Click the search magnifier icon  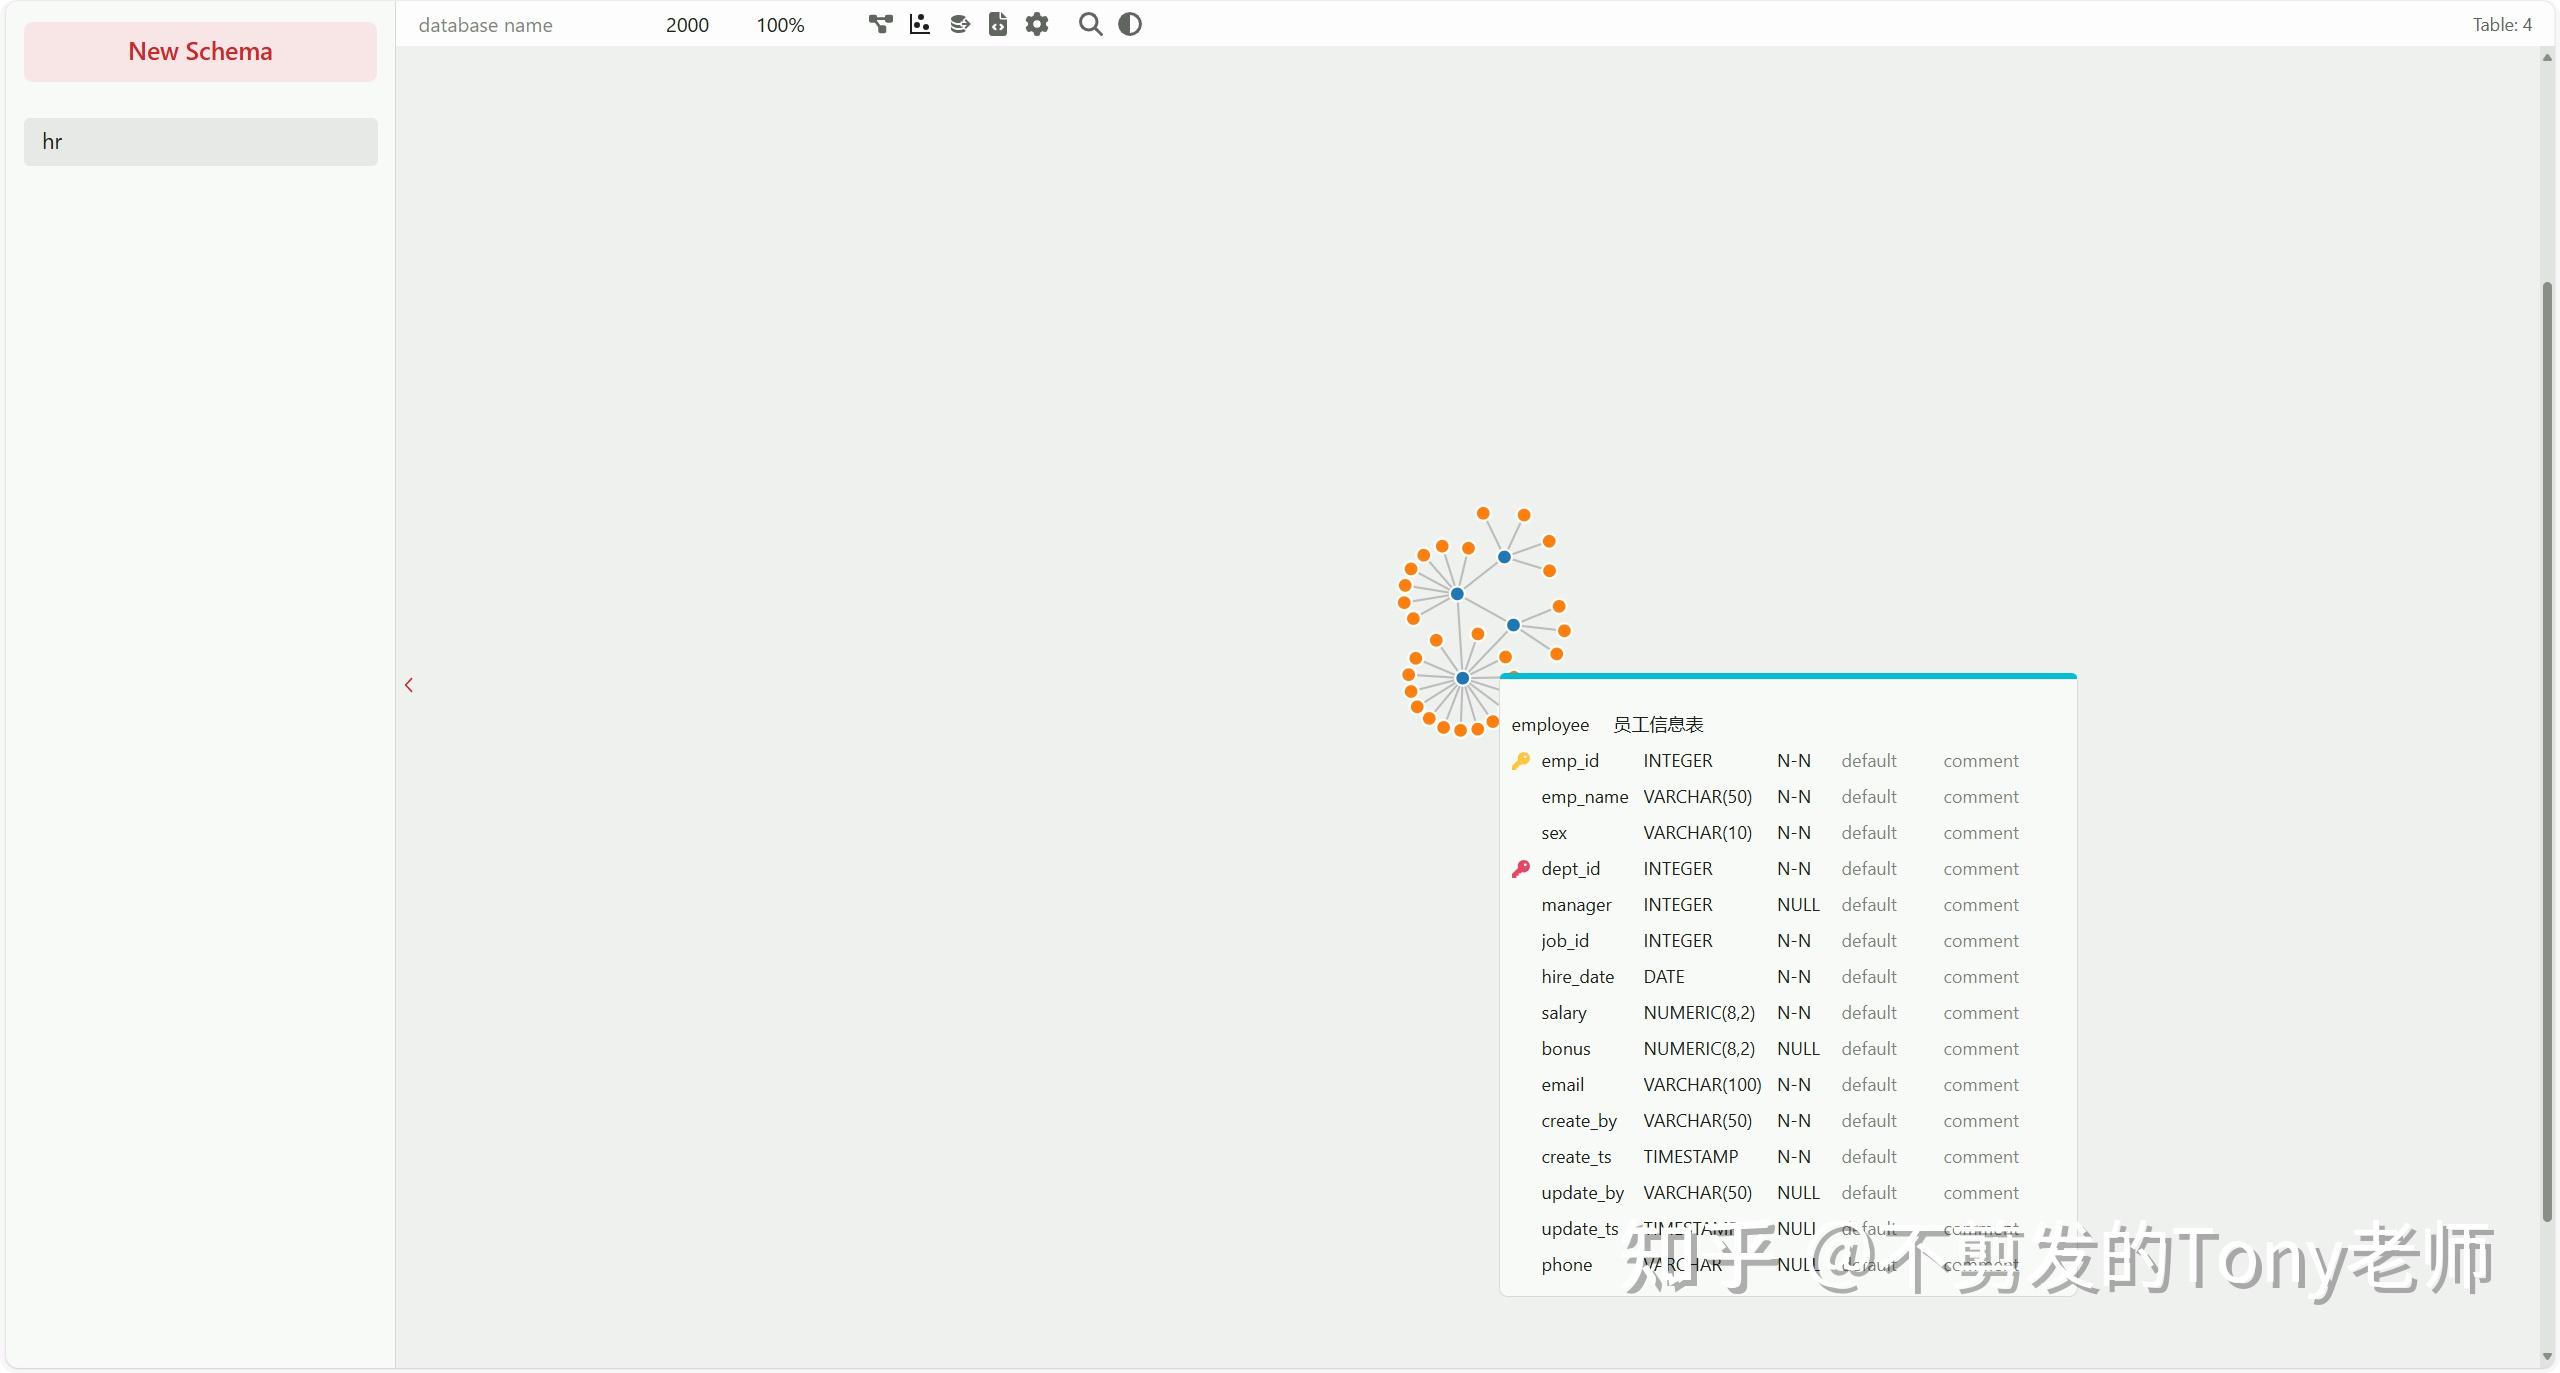(1090, 24)
